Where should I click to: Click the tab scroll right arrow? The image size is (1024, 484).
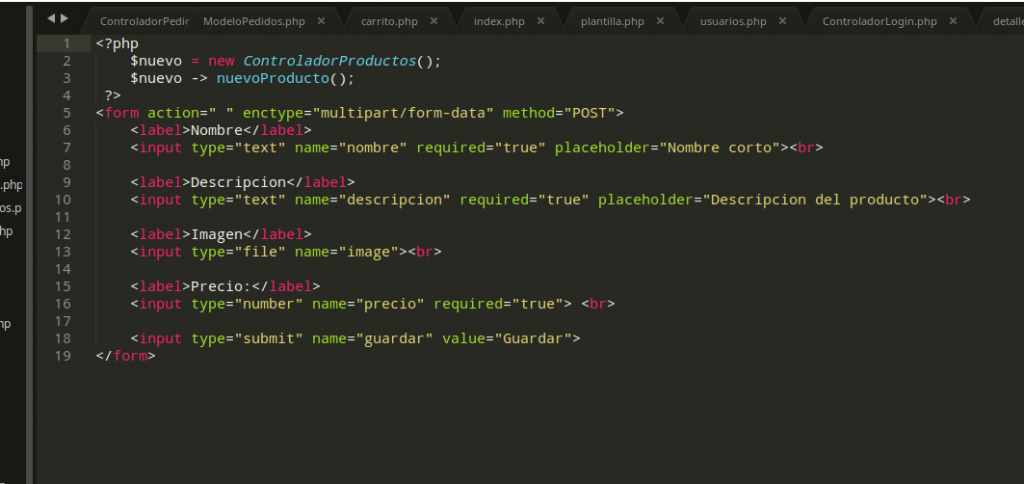(x=65, y=18)
